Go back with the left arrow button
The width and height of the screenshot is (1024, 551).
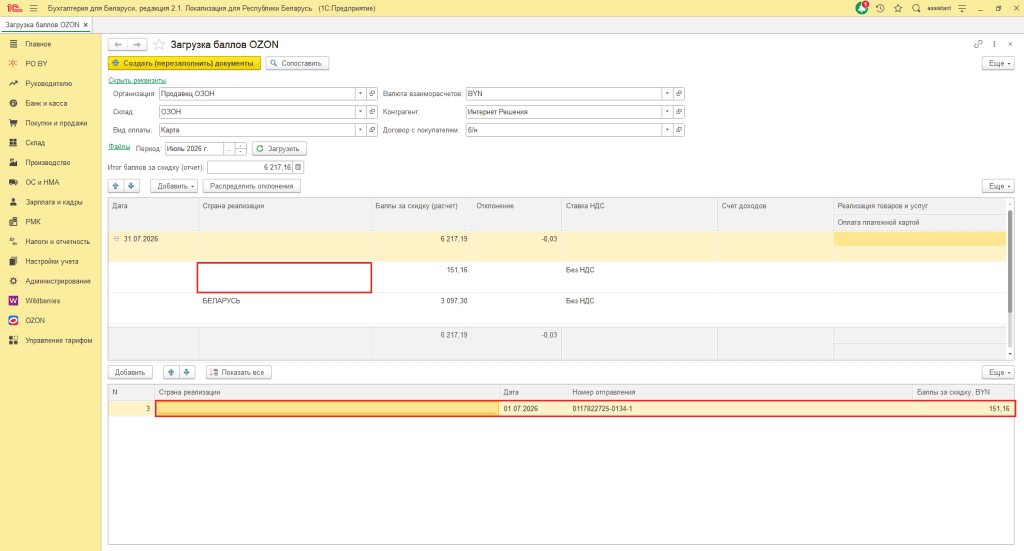[118, 44]
